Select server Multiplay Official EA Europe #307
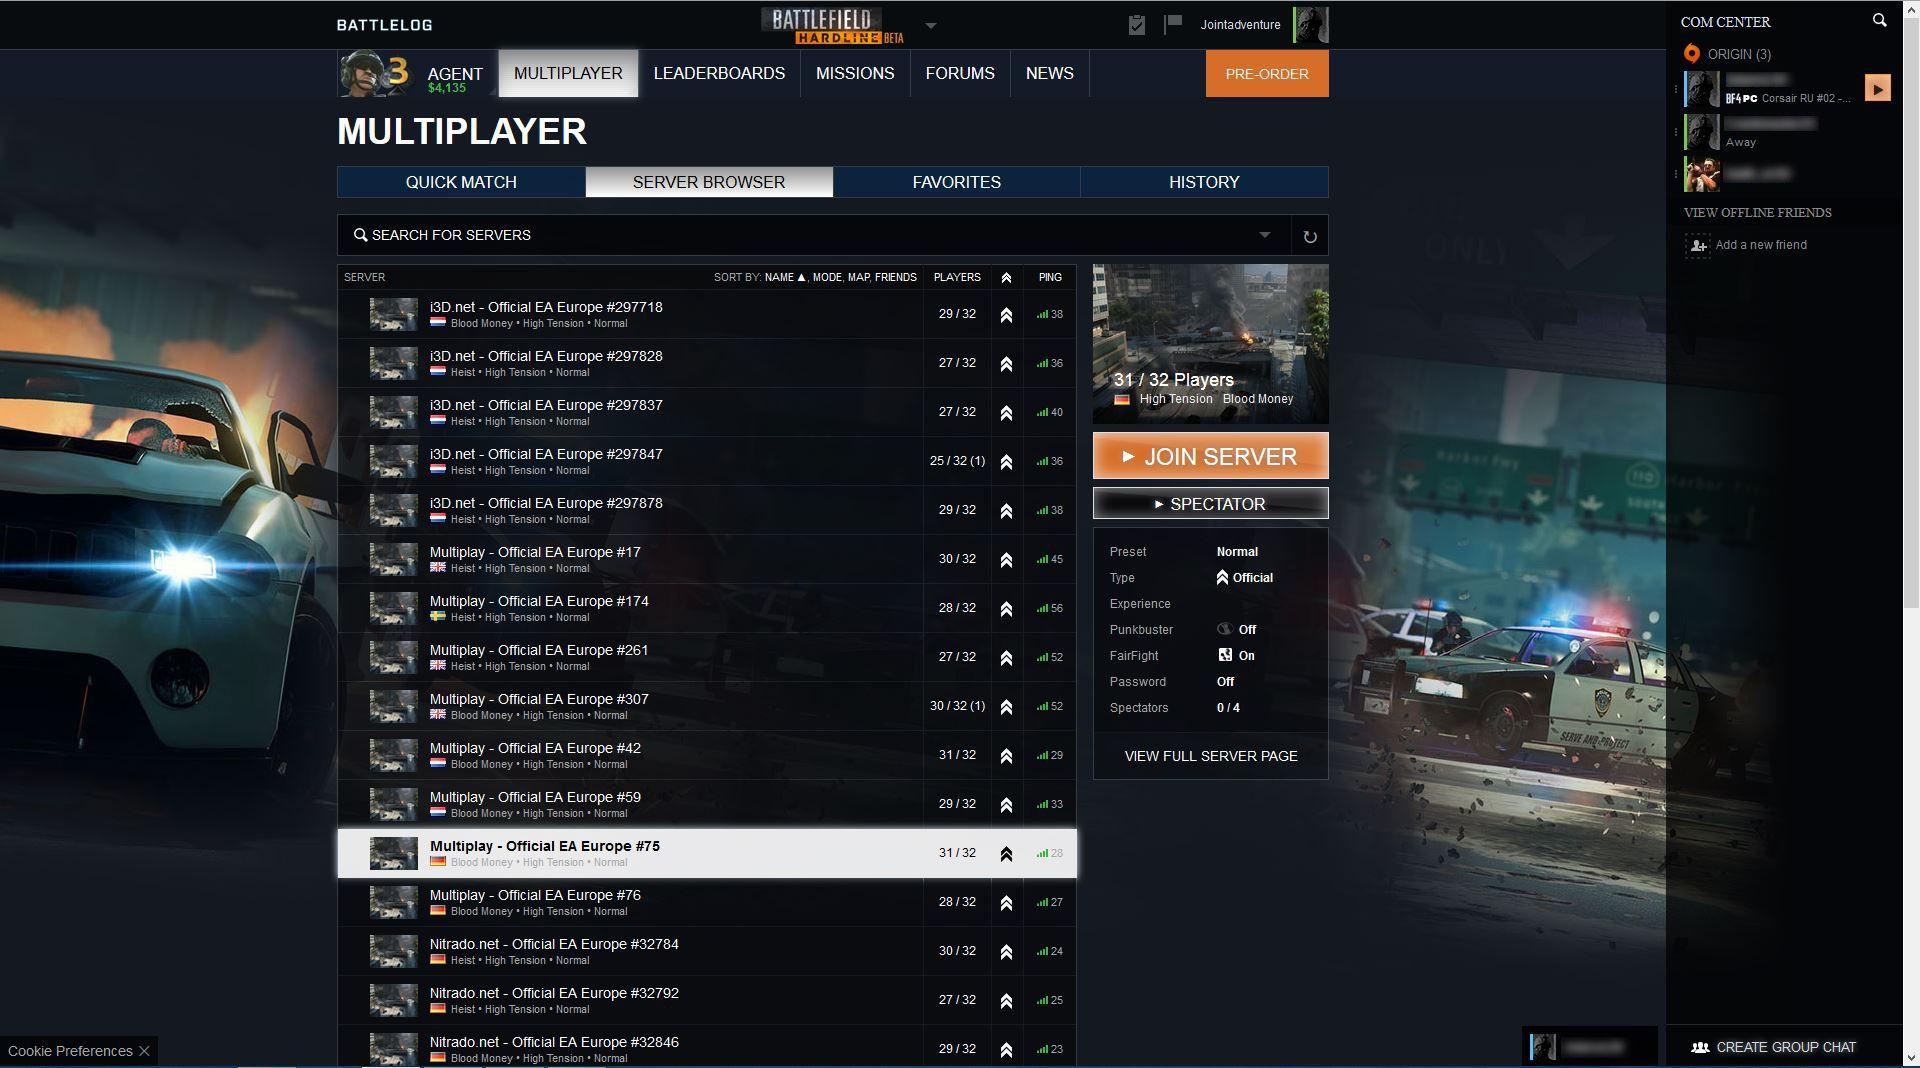This screenshot has height=1068, width=1920. point(707,706)
